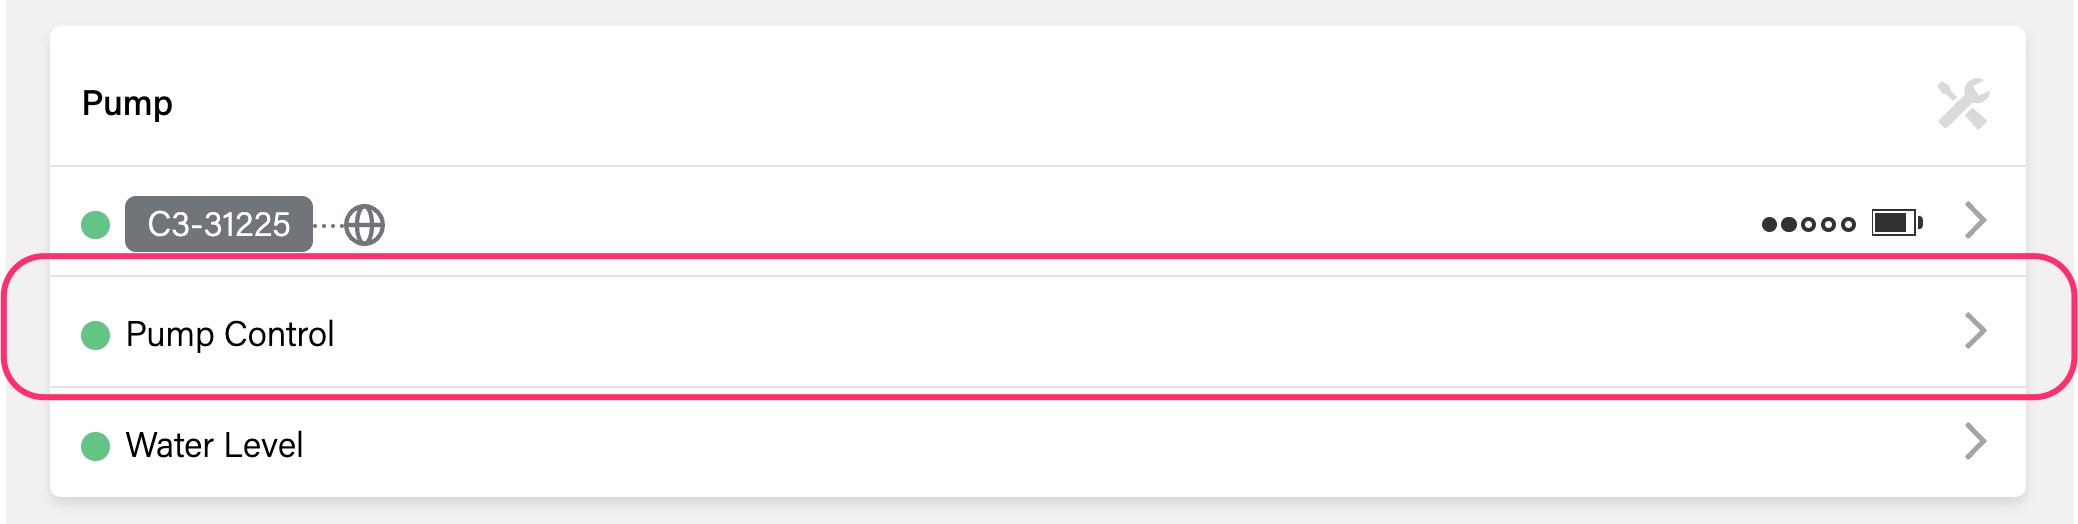Click the battery level icon
Image resolution: width=2078 pixels, height=524 pixels.
coord(1897,222)
